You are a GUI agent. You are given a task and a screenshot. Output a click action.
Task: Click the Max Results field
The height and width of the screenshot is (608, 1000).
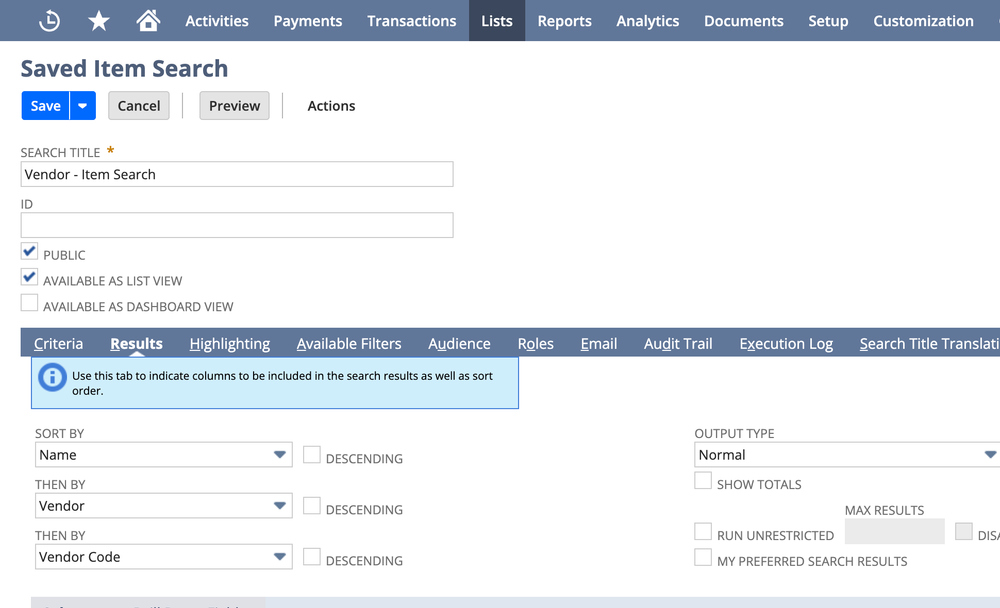894,531
